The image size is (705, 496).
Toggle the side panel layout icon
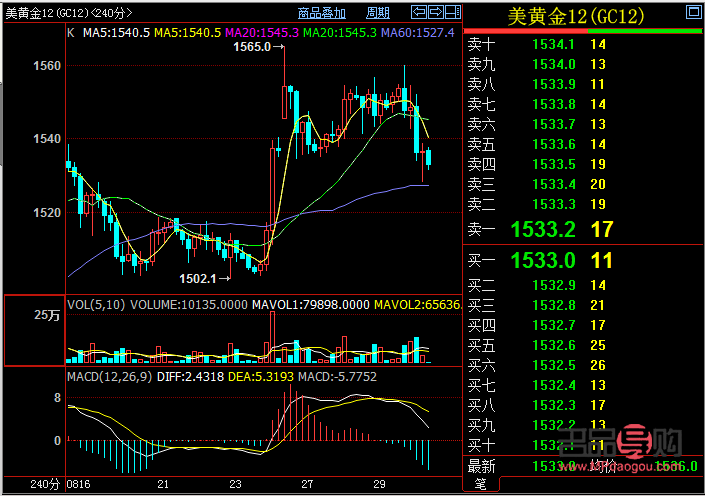click(452, 12)
